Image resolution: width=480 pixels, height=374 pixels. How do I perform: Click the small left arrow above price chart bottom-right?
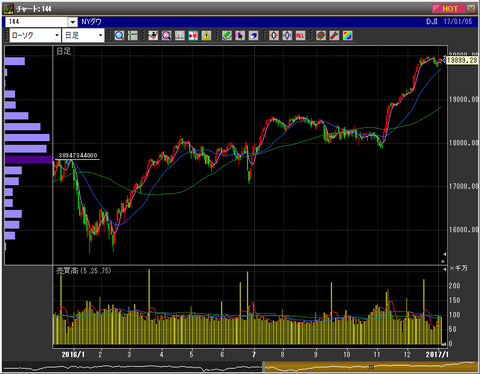tap(444, 254)
